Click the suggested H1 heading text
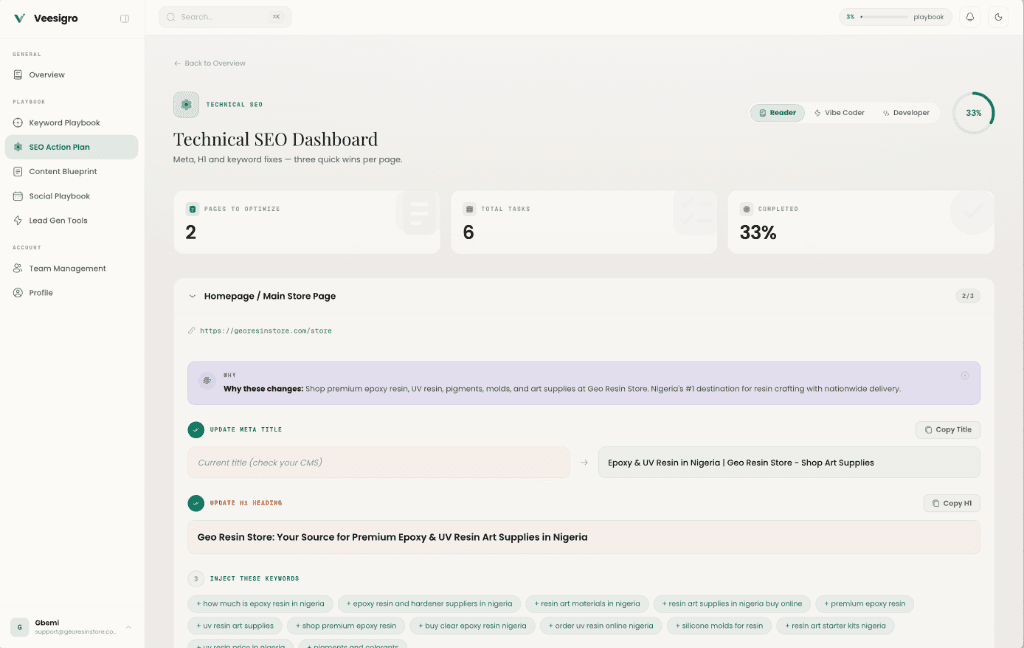Image resolution: width=1024 pixels, height=648 pixels. click(x=392, y=537)
